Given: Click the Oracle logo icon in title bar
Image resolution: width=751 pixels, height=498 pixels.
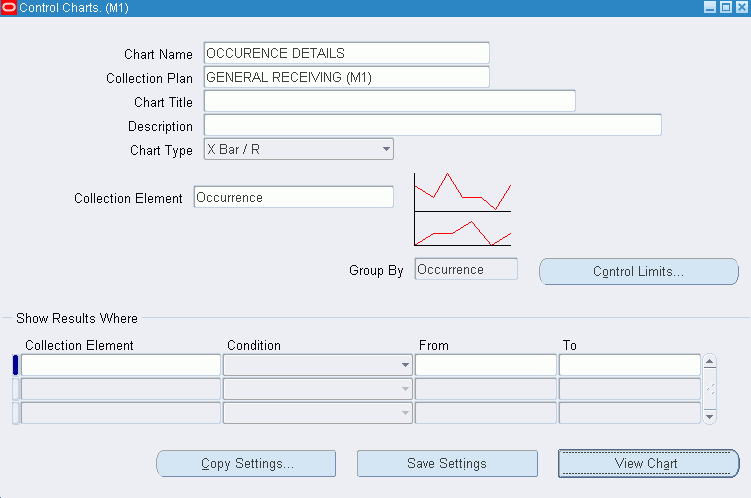Looking at the screenshot, I should pos(9,8).
